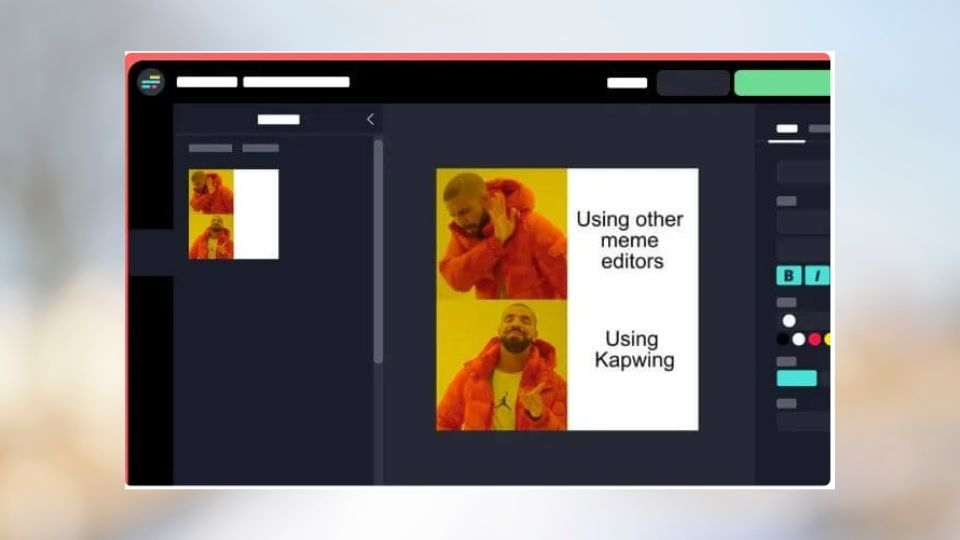
Task: Select the "Using other meme editors" text
Action: [x=630, y=240]
